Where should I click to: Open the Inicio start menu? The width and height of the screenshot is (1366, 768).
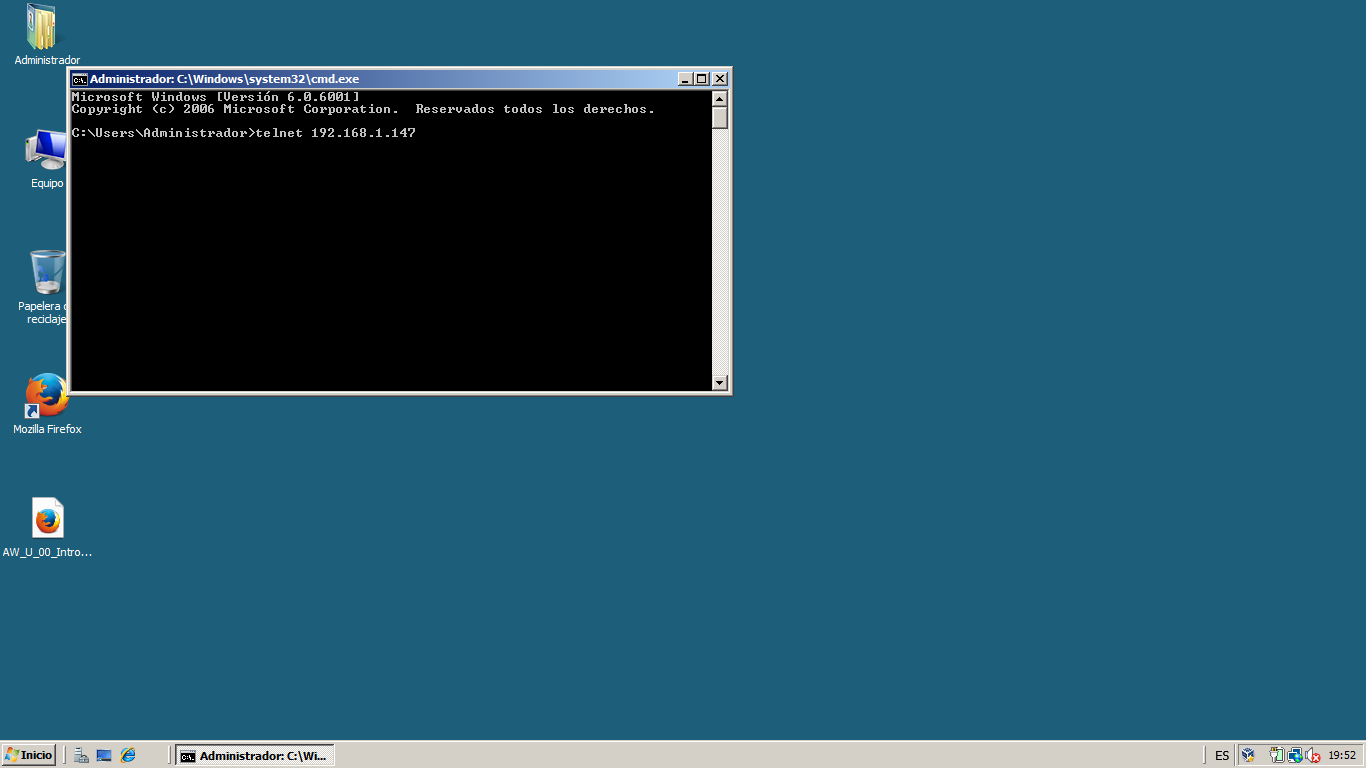29,755
